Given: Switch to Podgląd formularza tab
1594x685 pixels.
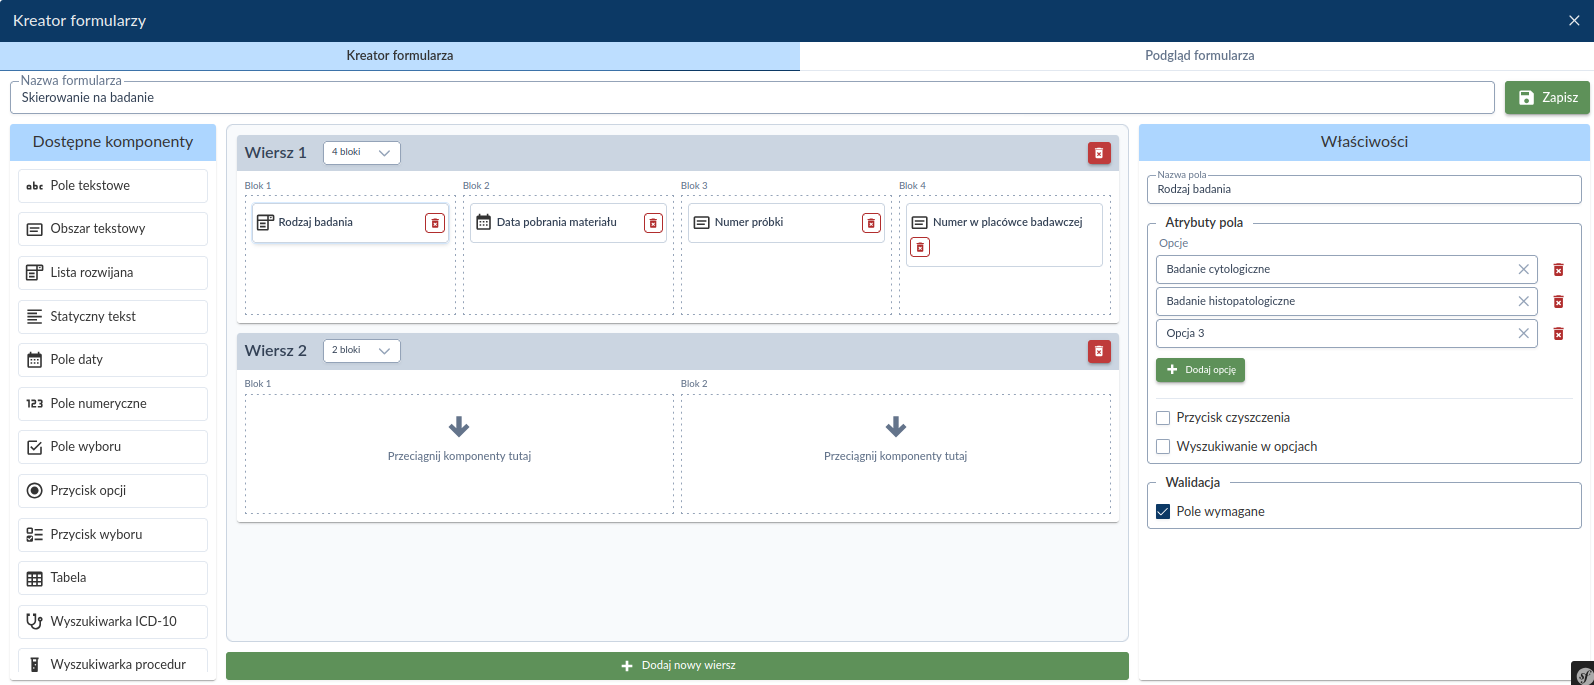Looking at the screenshot, I should click(1198, 56).
